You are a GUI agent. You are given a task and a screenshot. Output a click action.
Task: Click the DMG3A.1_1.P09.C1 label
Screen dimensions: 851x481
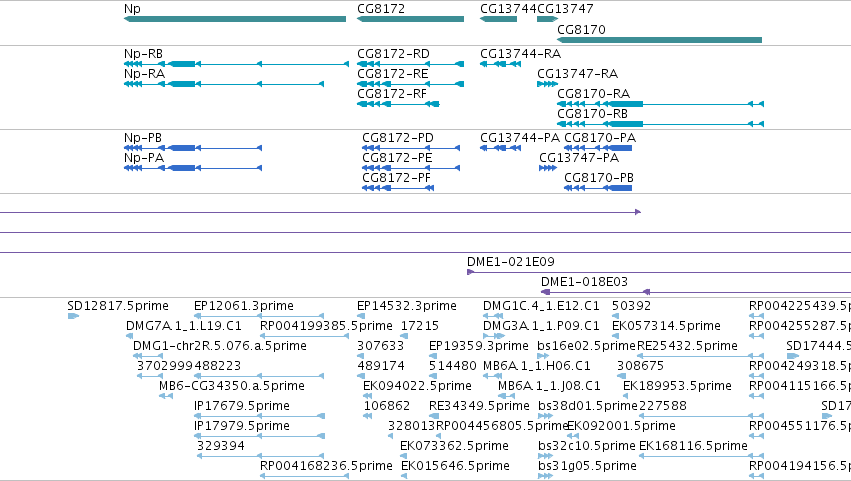pos(541,326)
